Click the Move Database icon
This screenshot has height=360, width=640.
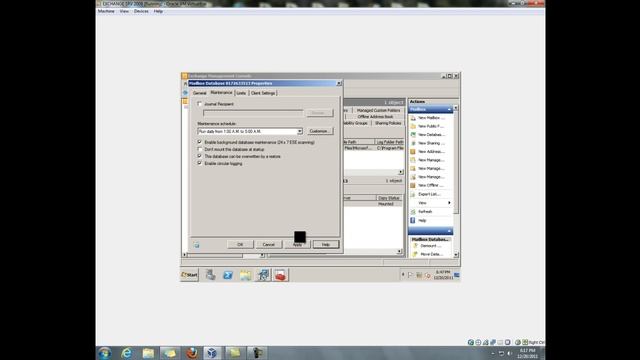[x=416, y=254]
